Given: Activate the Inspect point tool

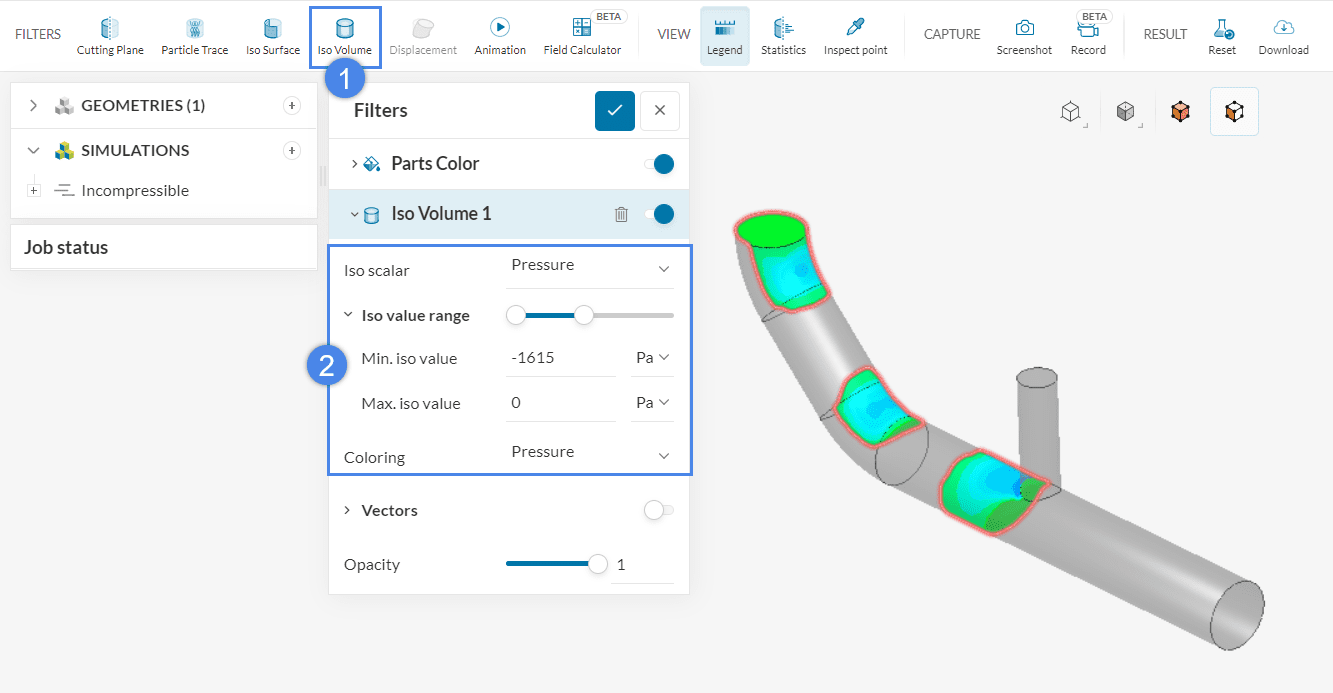Looking at the screenshot, I should pyautogui.click(x=855, y=36).
